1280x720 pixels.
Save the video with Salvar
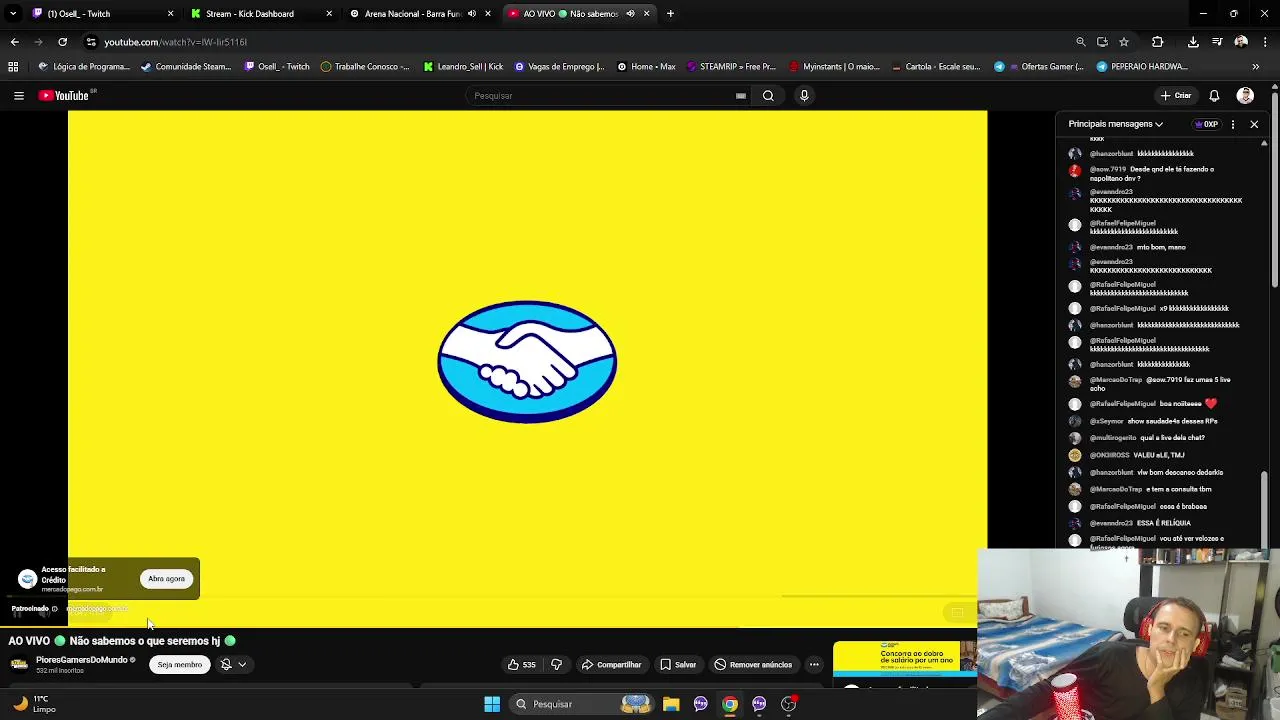pos(678,665)
